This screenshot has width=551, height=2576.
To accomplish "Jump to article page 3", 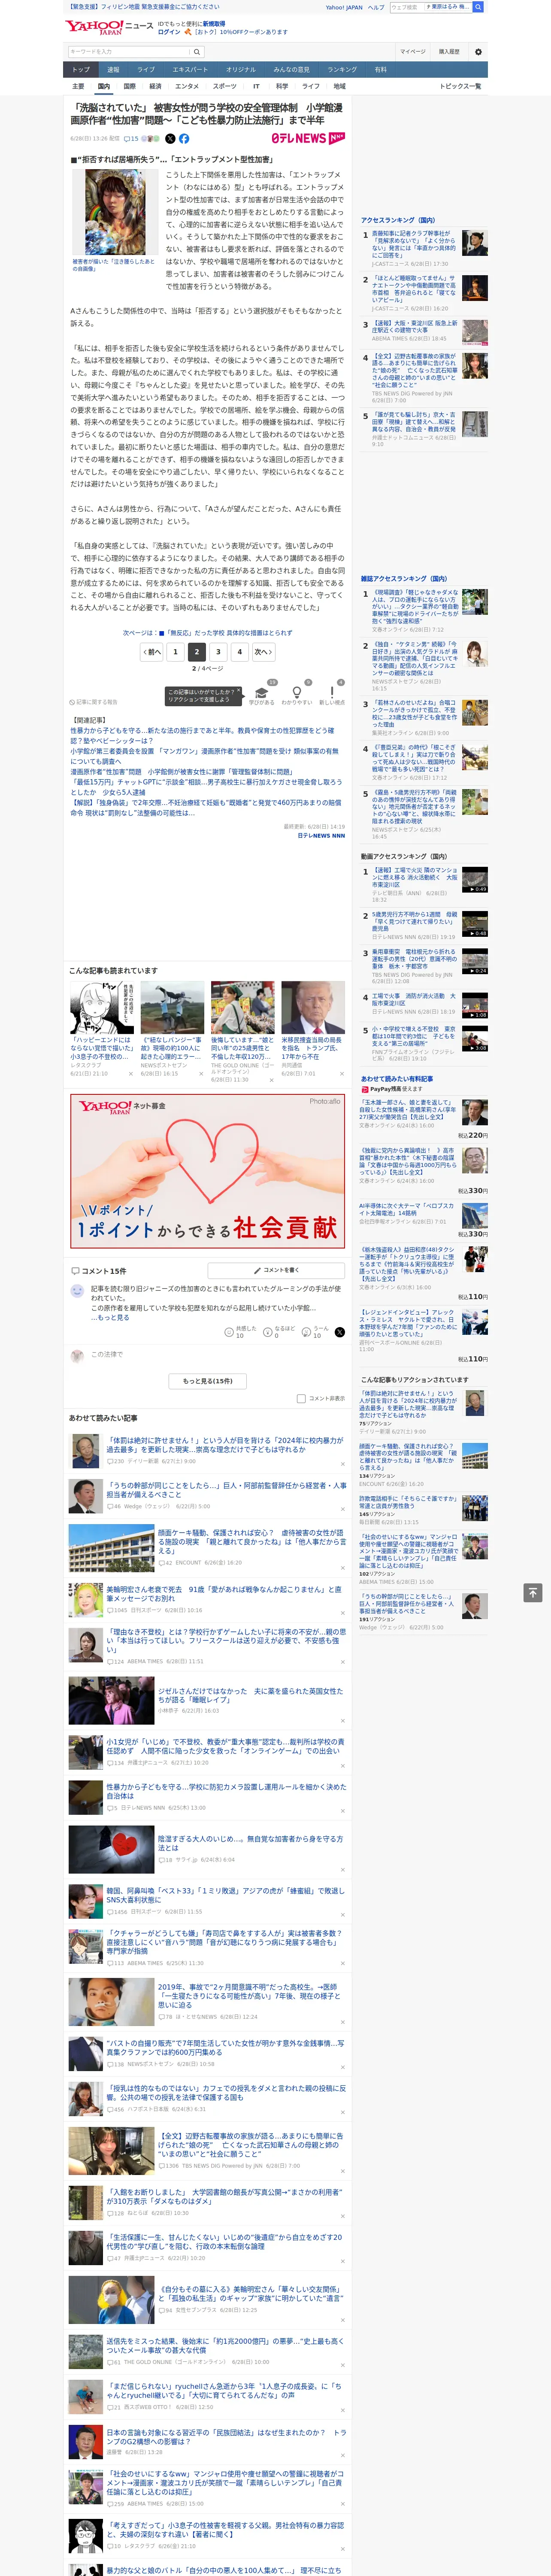I will click(218, 652).
